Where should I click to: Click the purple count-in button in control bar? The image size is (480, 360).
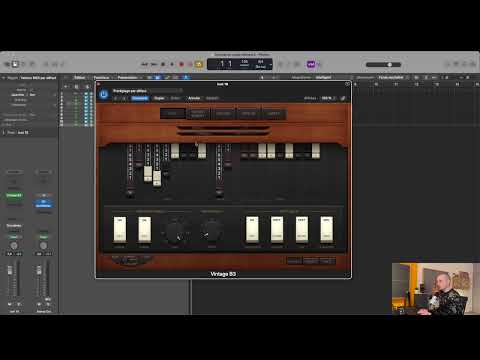click(311, 64)
